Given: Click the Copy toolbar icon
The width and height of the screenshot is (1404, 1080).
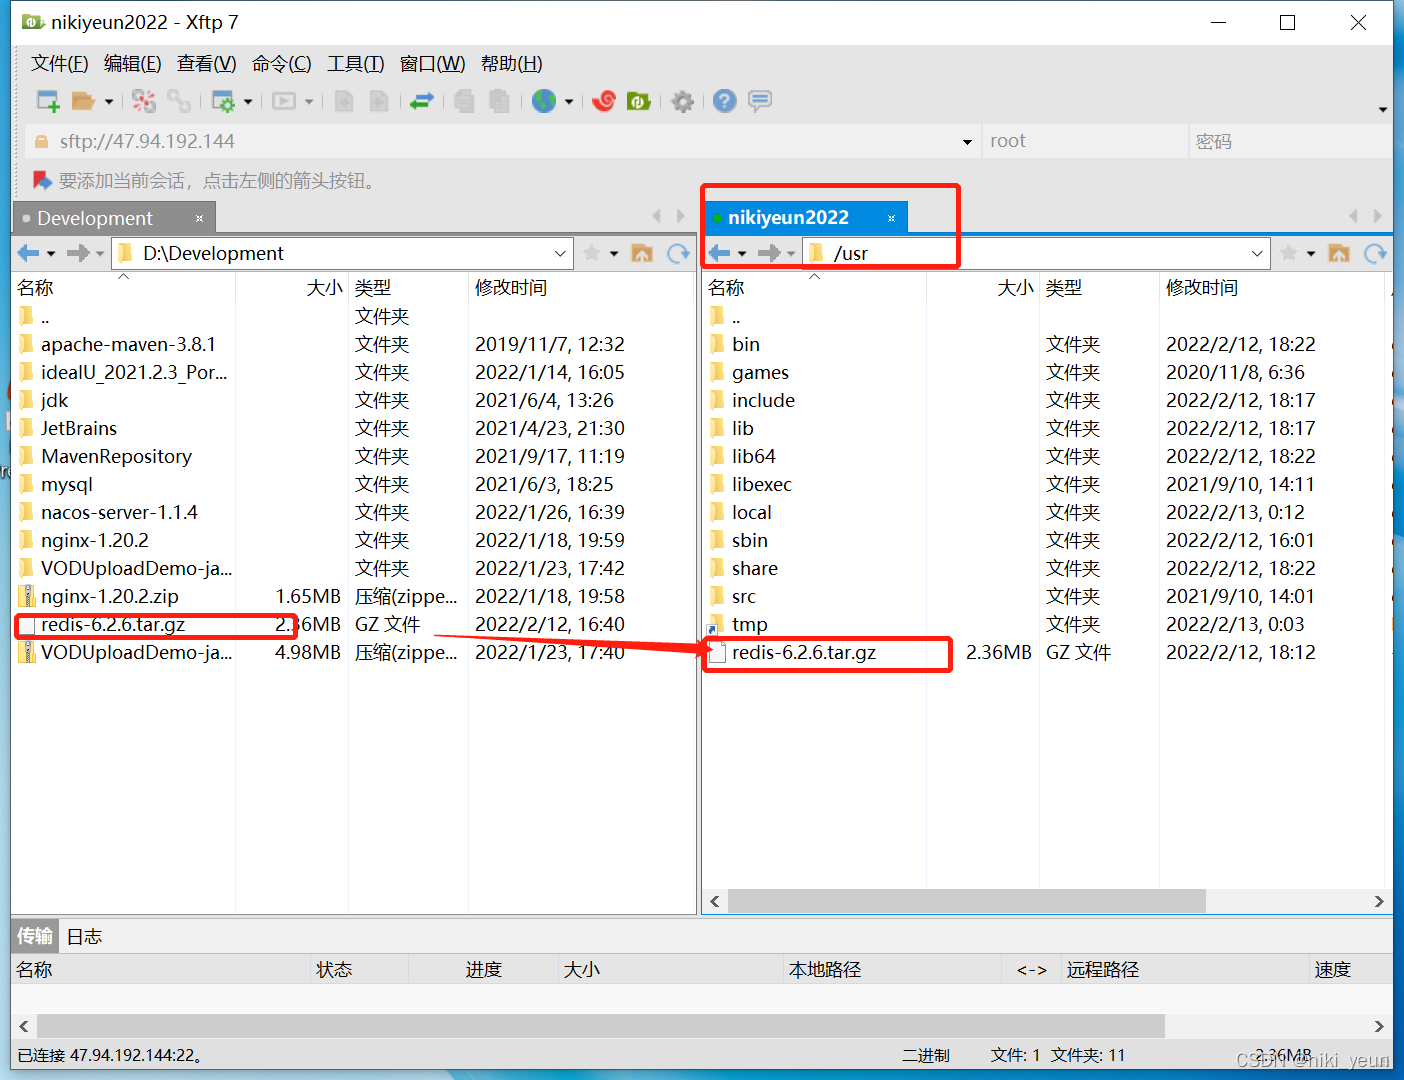Looking at the screenshot, I should click(x=464, y=101).
